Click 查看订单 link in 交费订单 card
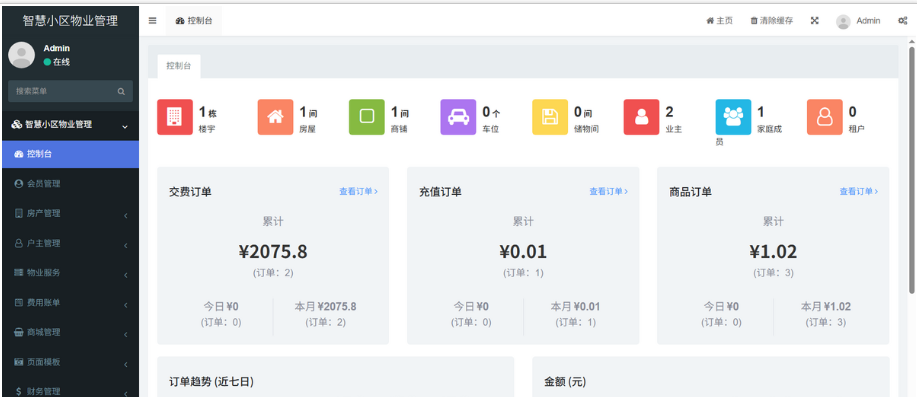 pyautogui.click(x=358, y=191)
